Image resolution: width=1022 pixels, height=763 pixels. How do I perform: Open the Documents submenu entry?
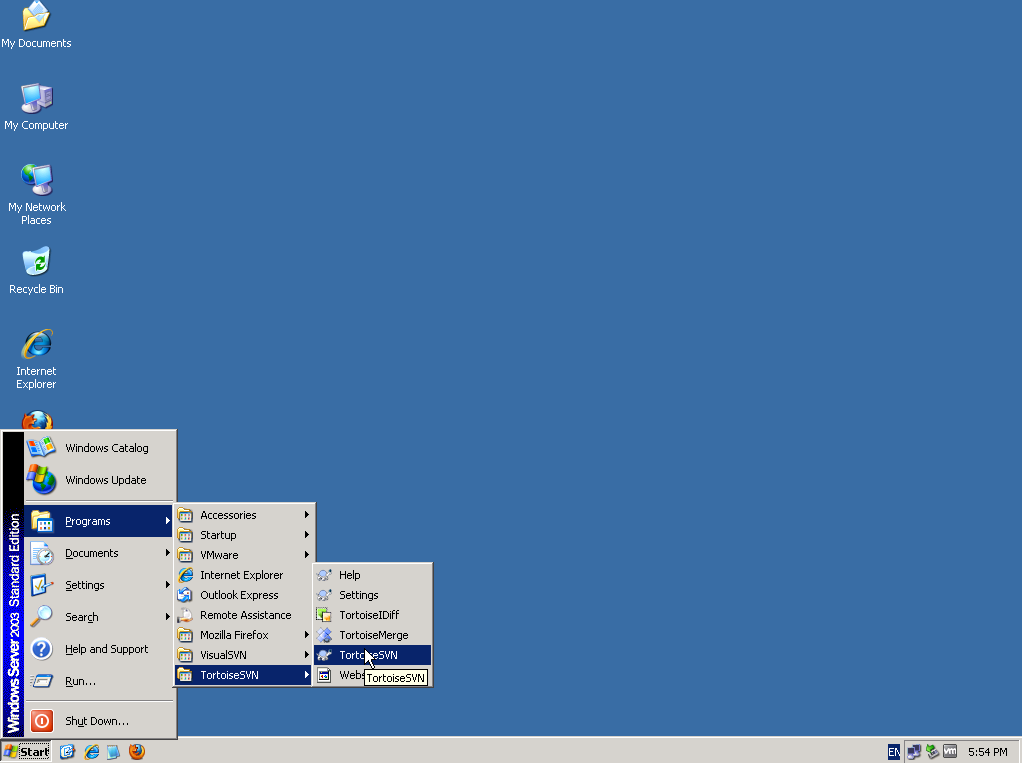(98, 553)
